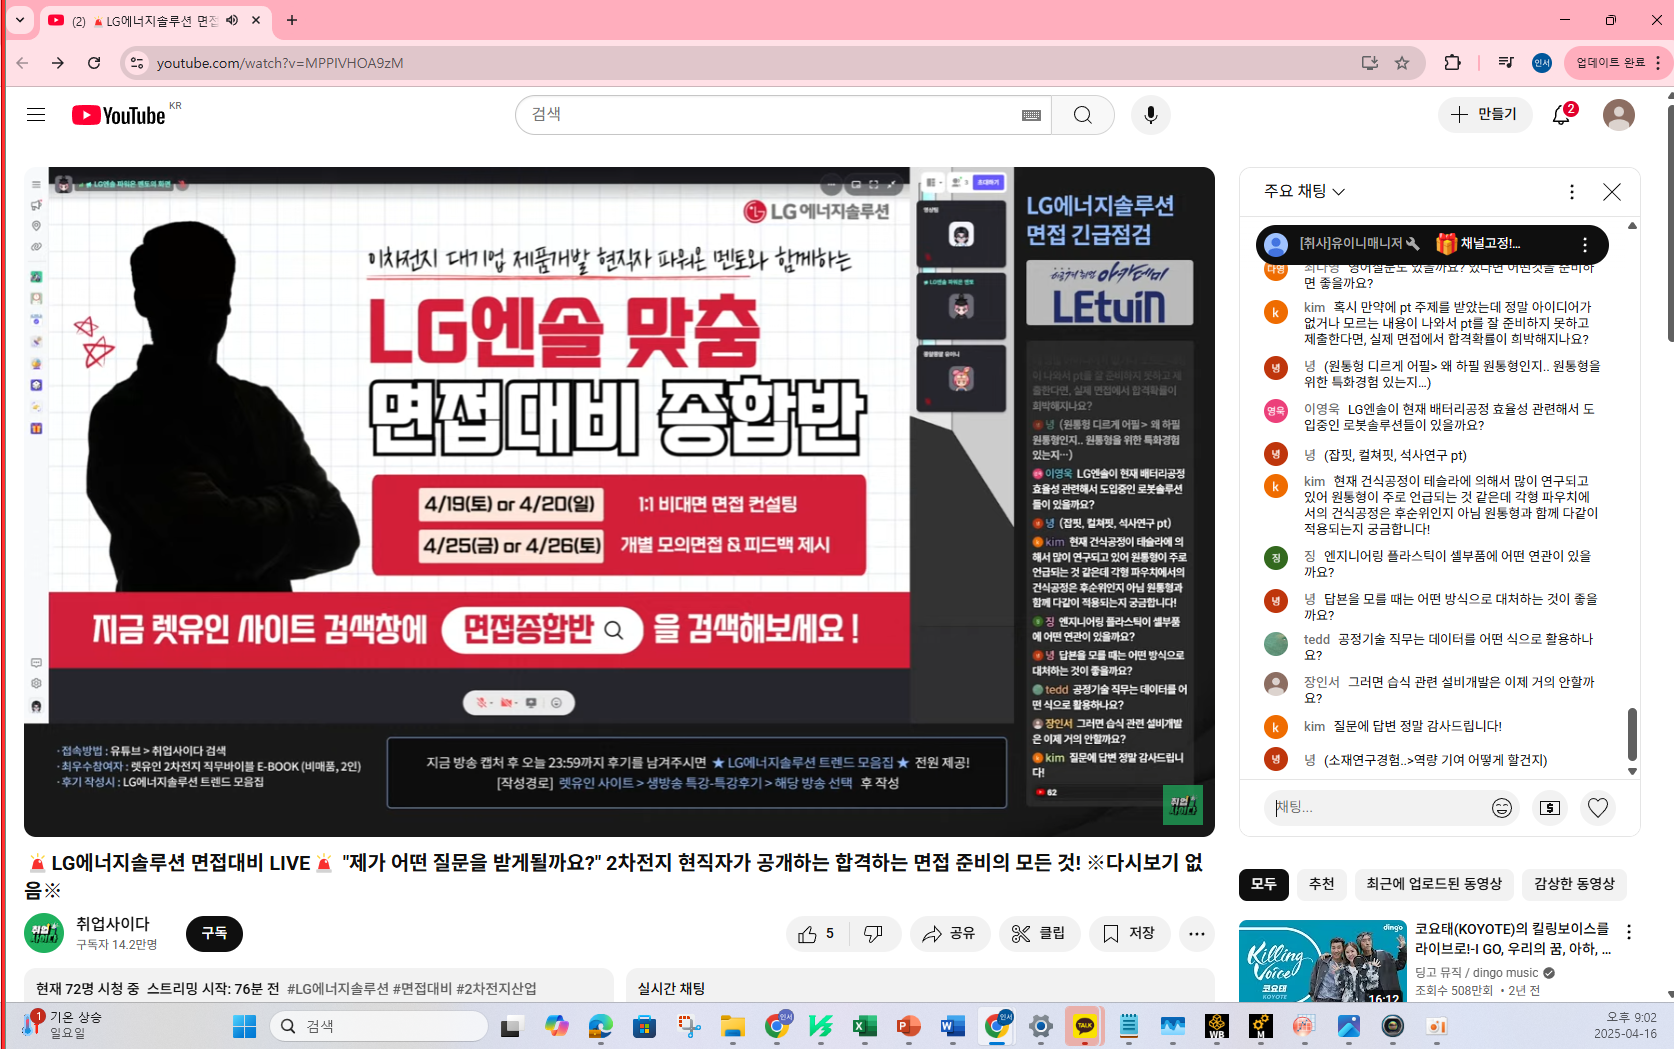Open the live chat three-dot options menu

[x=1571, y=192]
